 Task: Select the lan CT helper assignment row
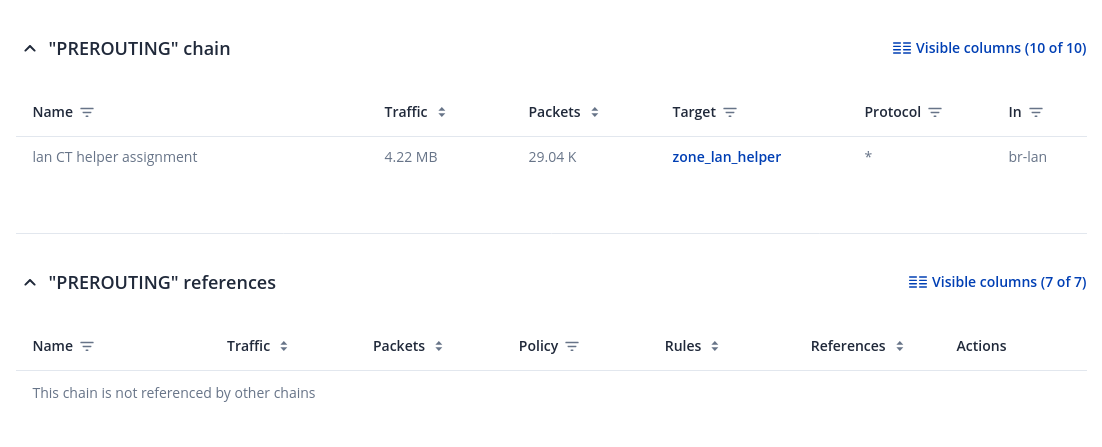pyautogui.click(x=115, y=157)
